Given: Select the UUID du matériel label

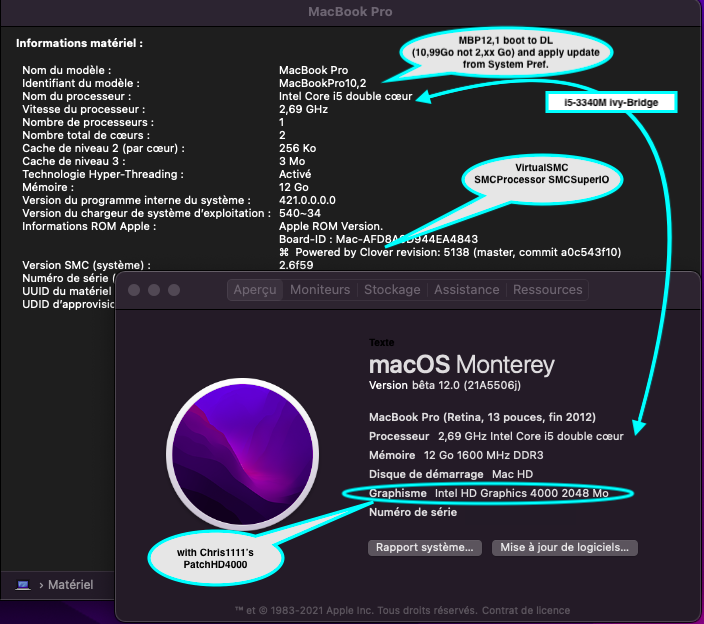Looking at the screenshot, I should click(x=67, y=291).
